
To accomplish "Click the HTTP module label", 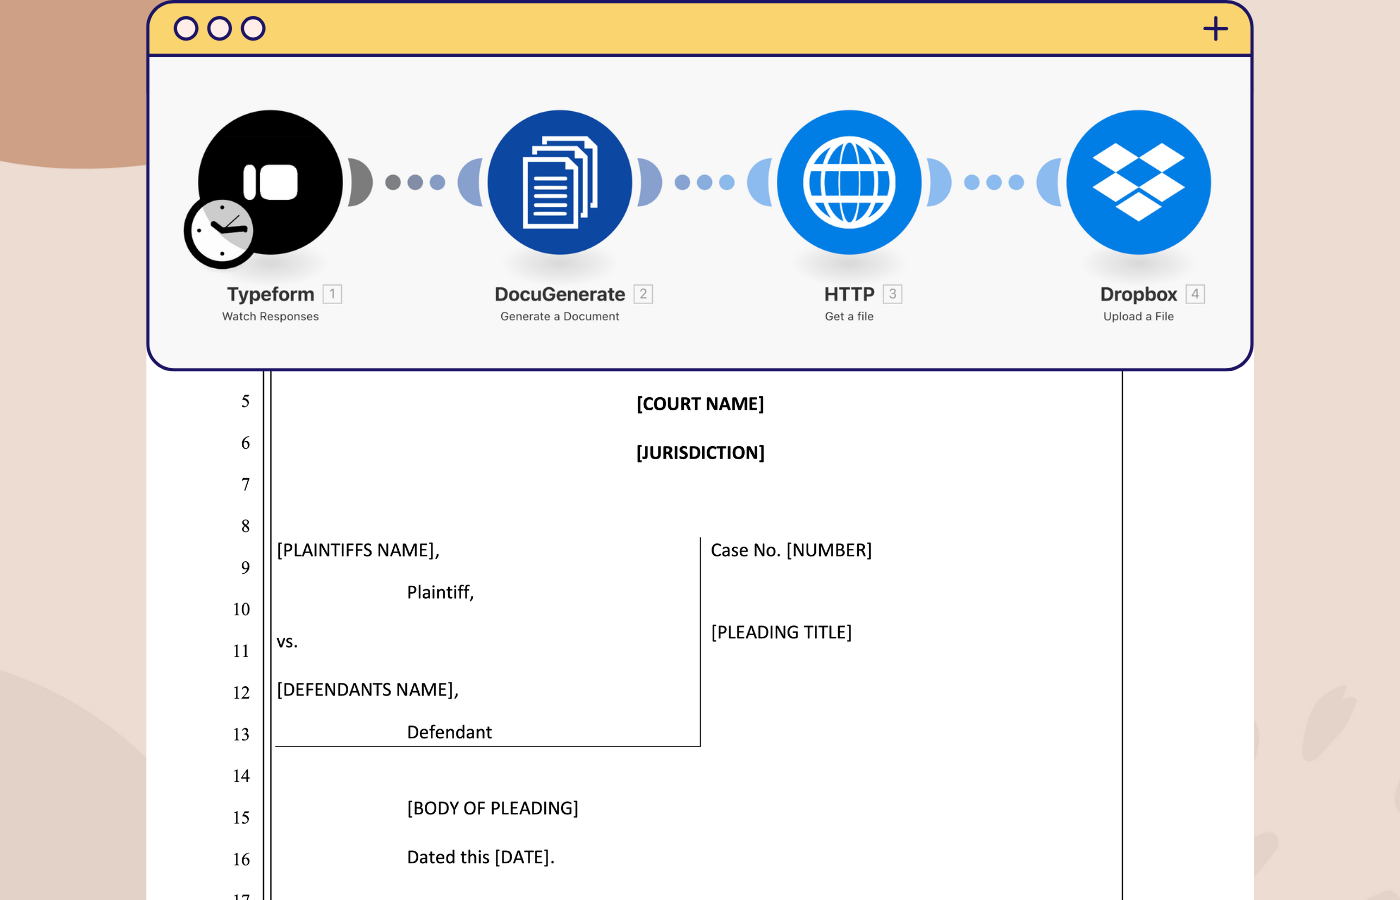I will click(849, 294).
